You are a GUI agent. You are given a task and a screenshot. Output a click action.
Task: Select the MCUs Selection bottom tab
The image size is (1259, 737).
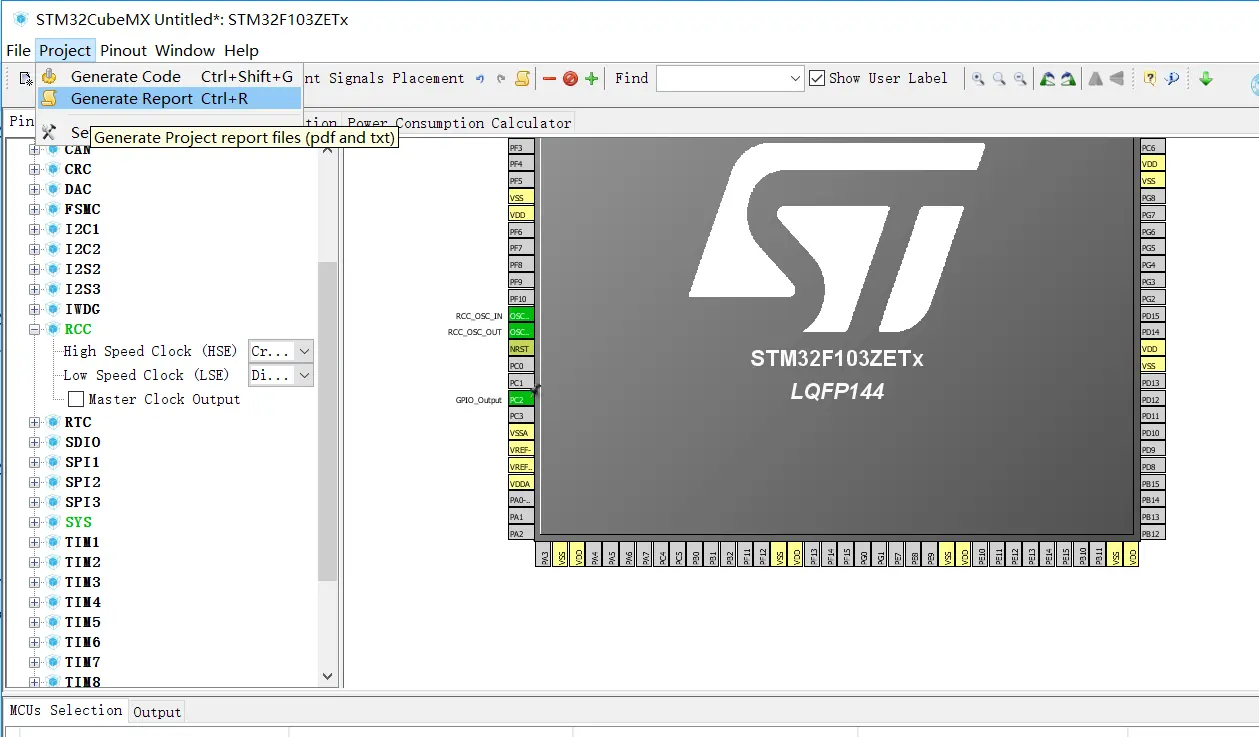point(66,710)
